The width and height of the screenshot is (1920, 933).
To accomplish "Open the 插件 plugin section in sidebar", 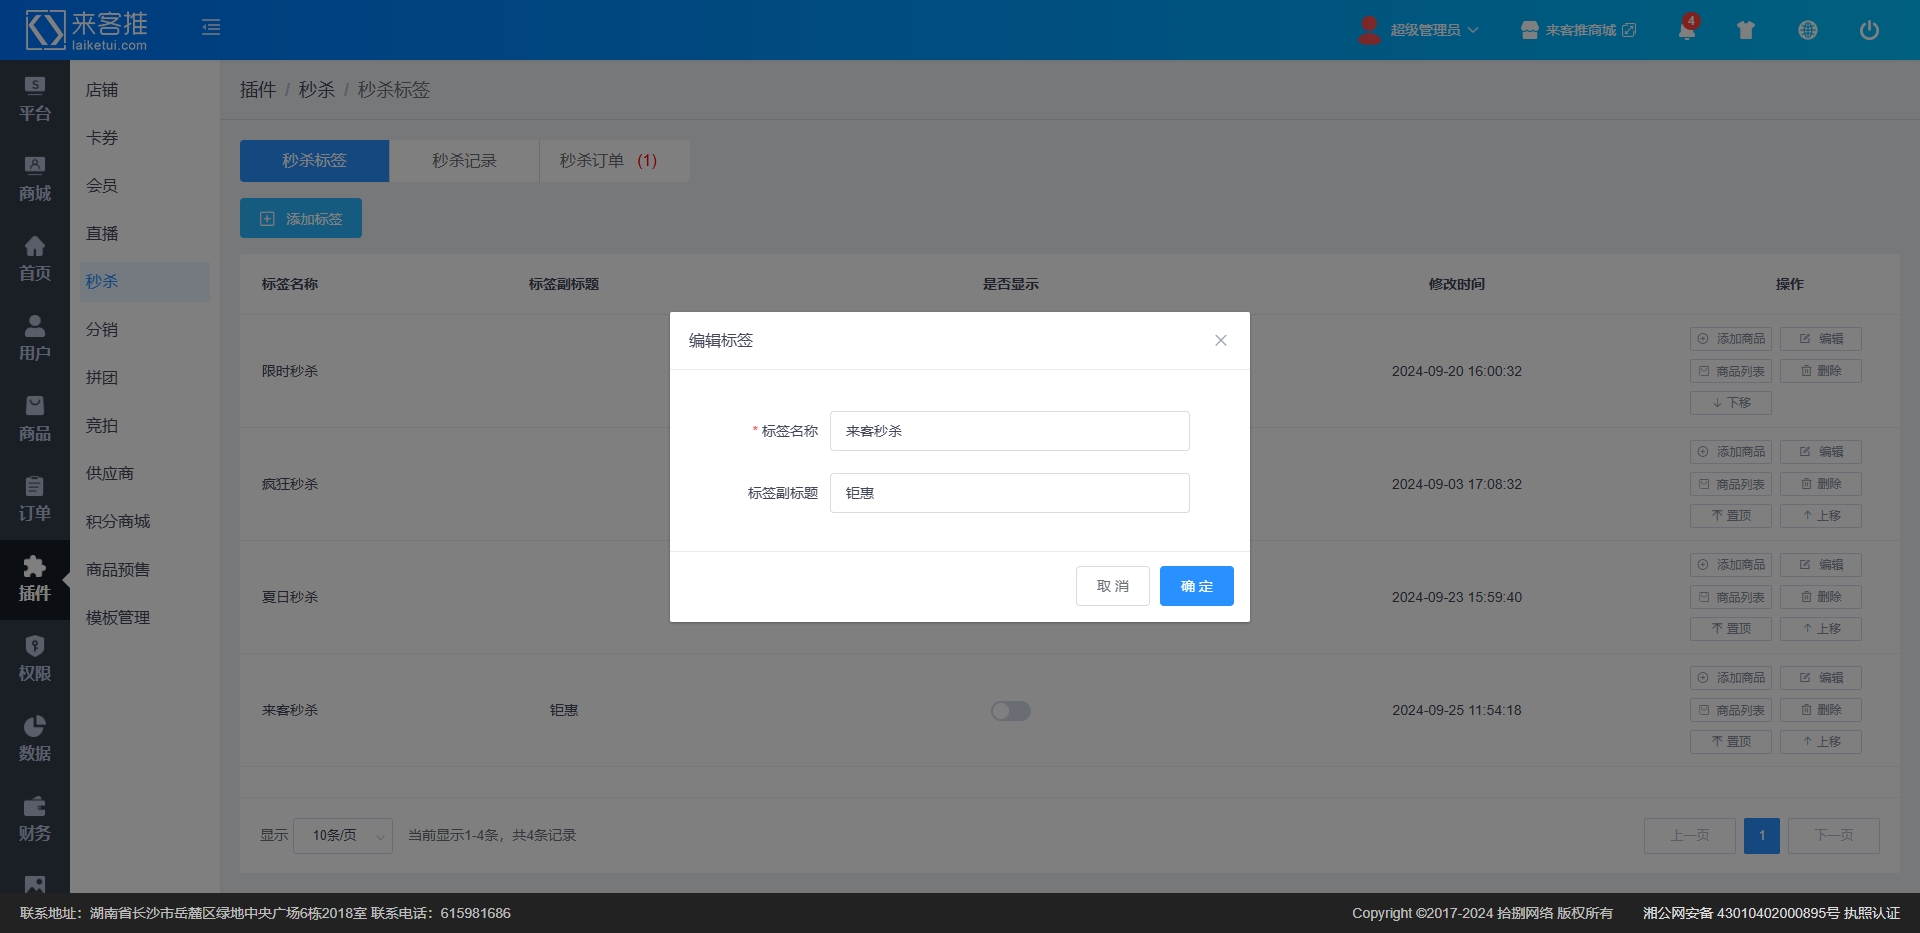I will coord(35,580).
